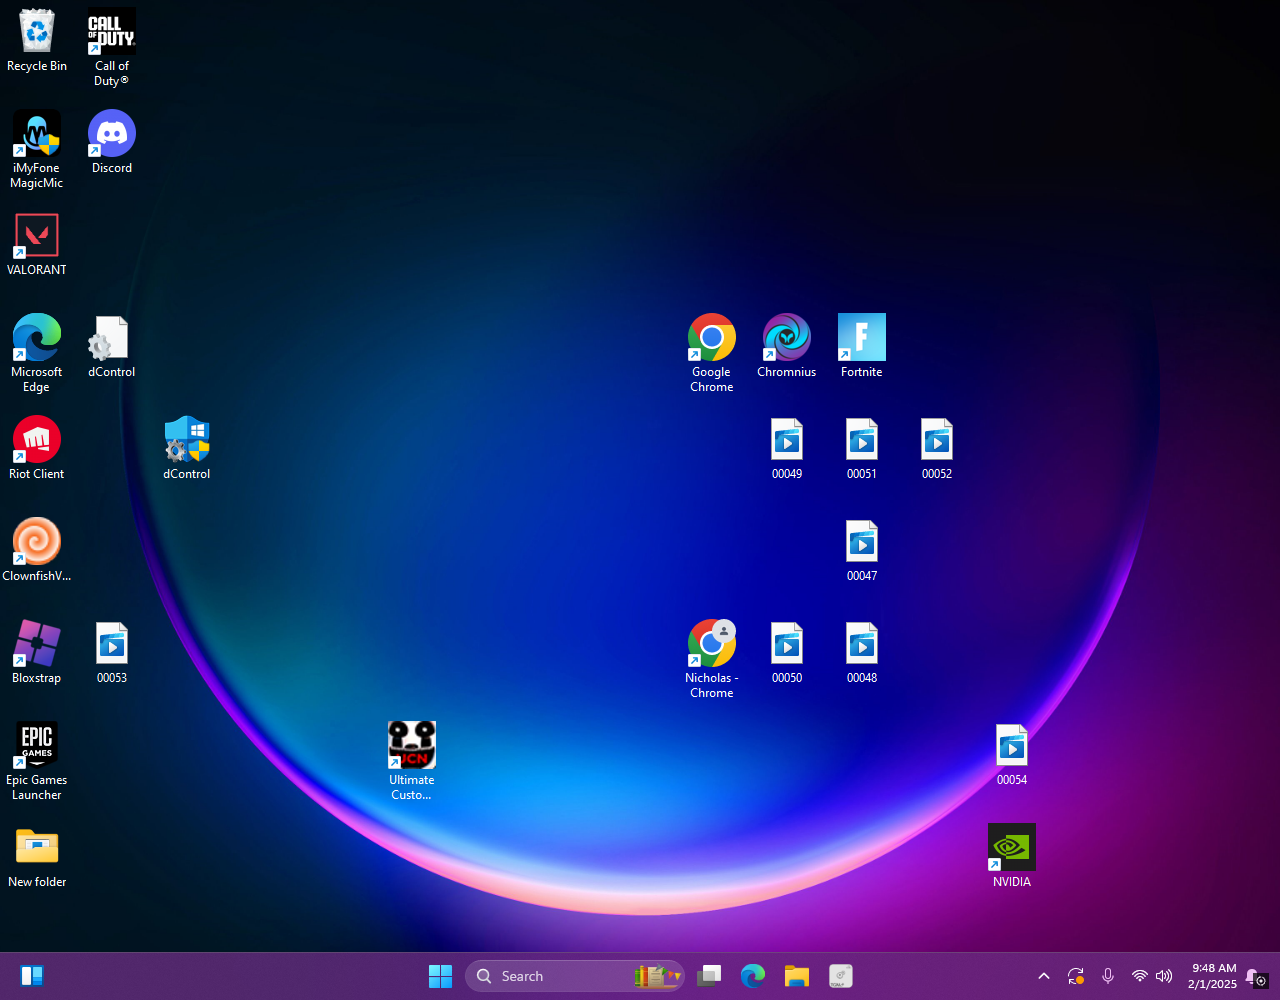The width and height of the screenshot is (1280, 1000).
Task: Click the Ultimate Custo... game shortcut
Action: (x=412, y=762)
